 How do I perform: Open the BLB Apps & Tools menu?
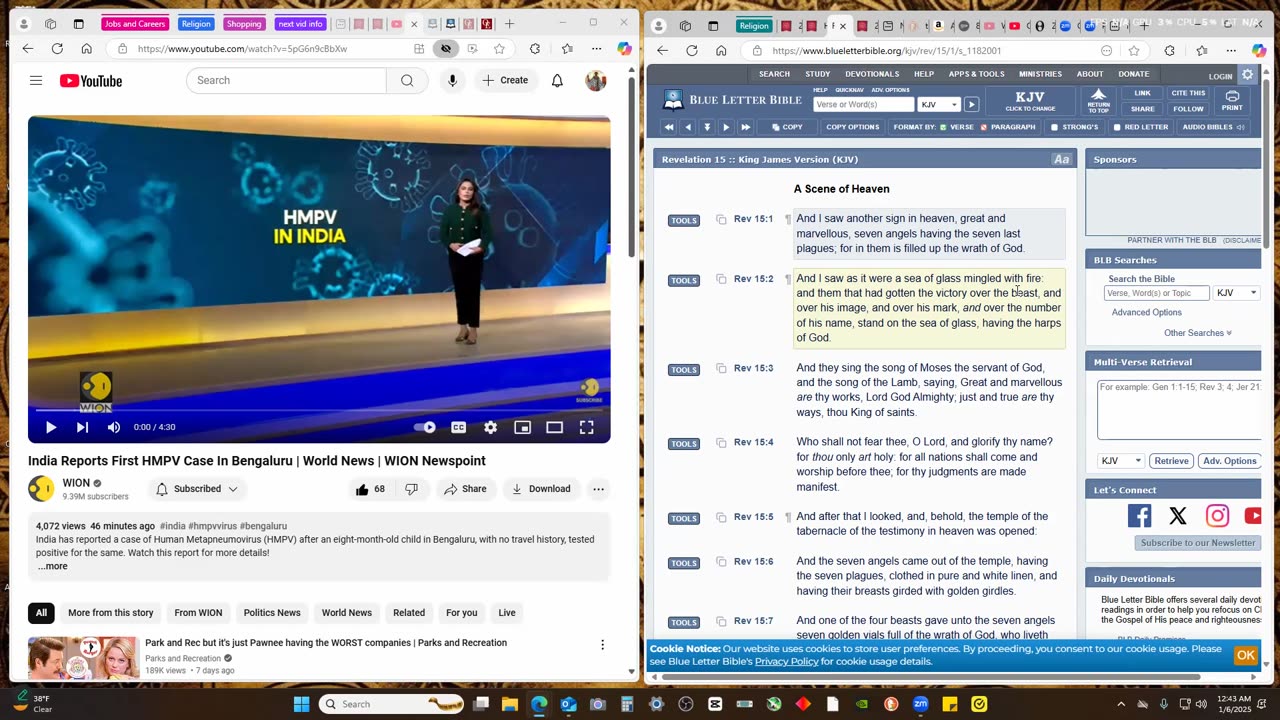tap(976, 74)
